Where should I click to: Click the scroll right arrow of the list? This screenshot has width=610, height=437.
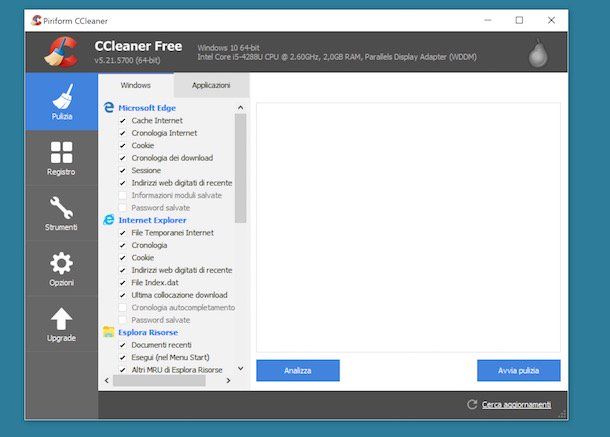pyautogui.click(x=228, y=381)
